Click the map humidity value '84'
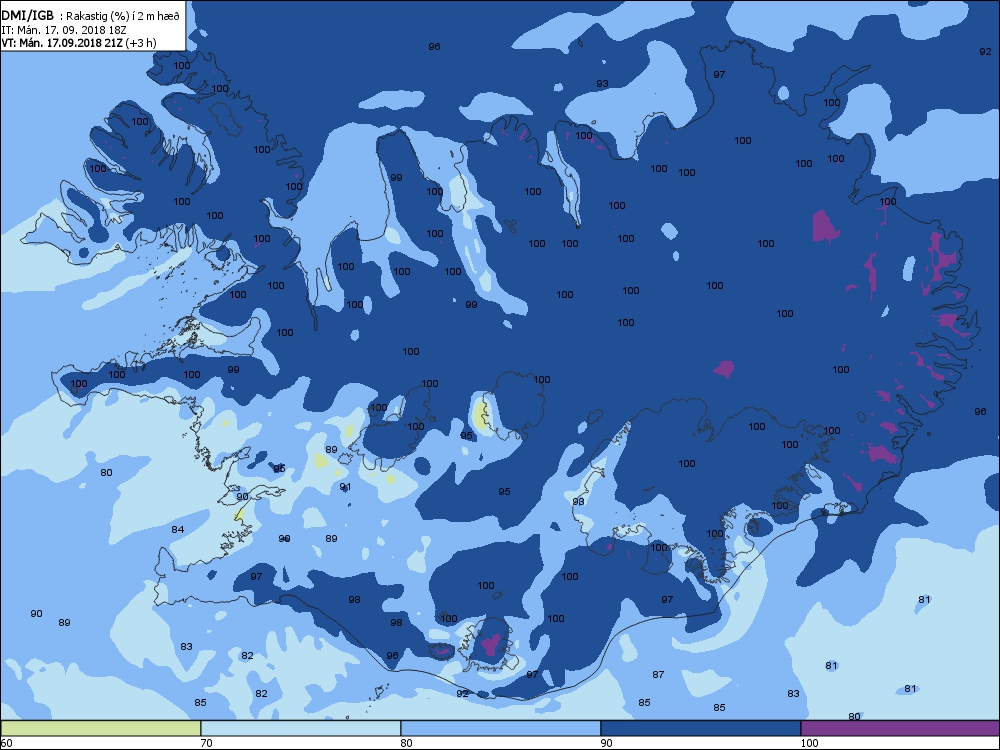Screen dimensions: 1000x750 coord(177,529)
